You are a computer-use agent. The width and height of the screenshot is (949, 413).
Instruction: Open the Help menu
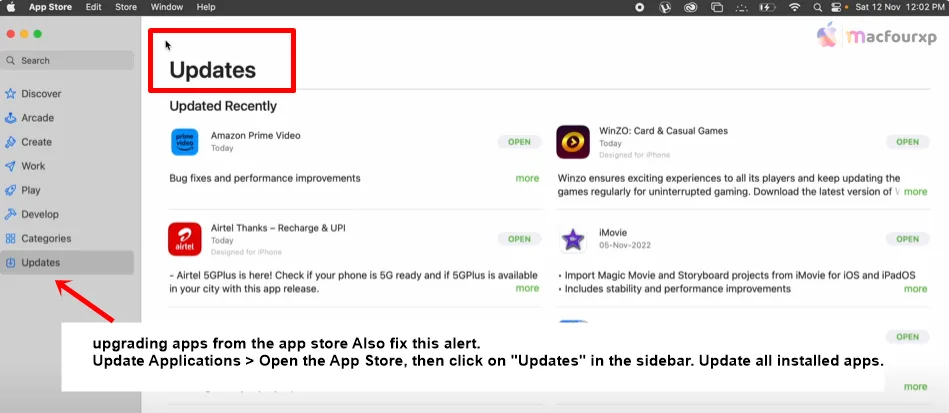206,7
